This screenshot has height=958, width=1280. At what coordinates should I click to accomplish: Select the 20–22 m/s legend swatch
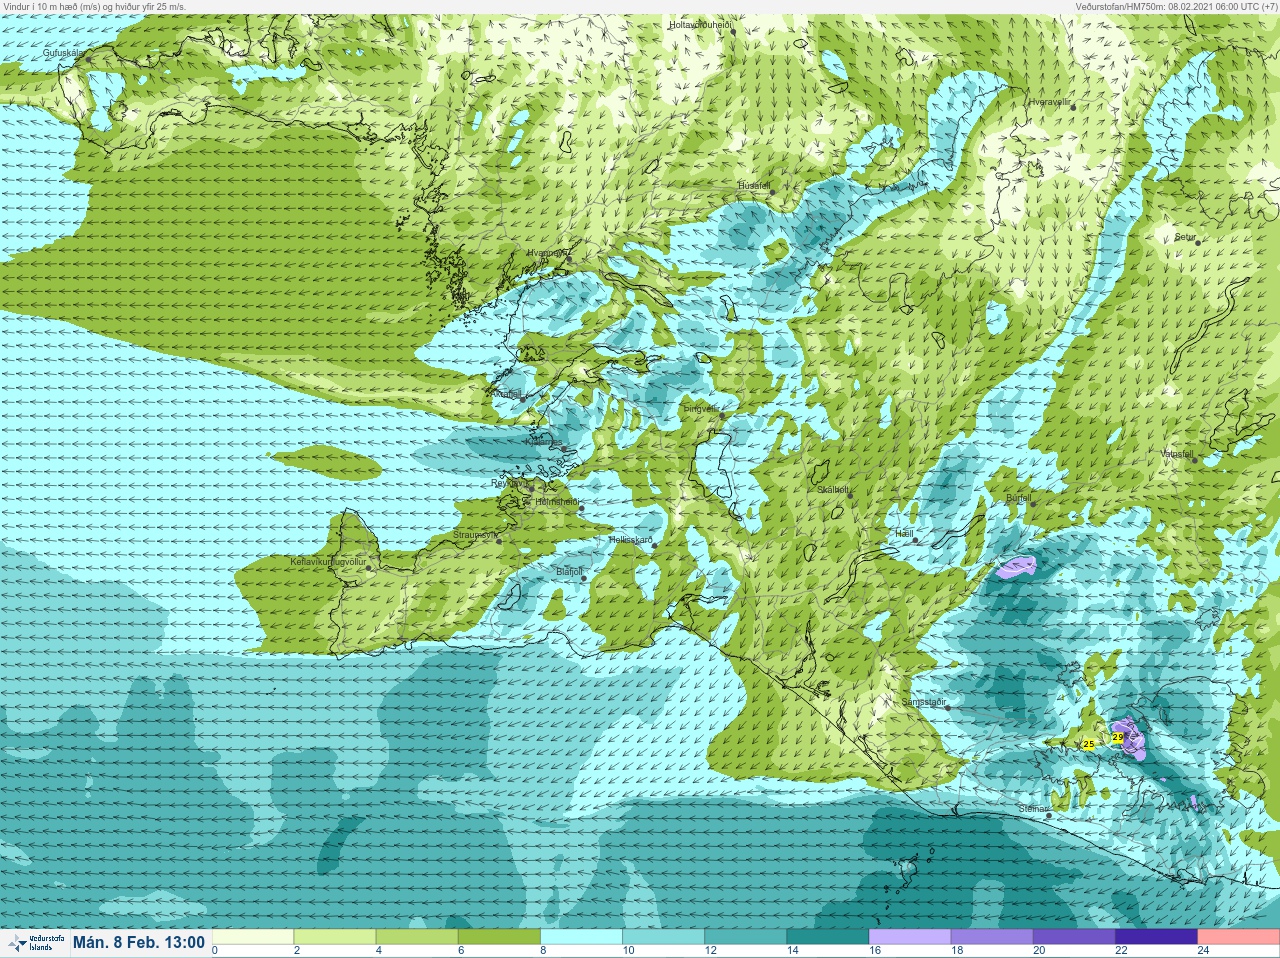(x=1074, y=937)
